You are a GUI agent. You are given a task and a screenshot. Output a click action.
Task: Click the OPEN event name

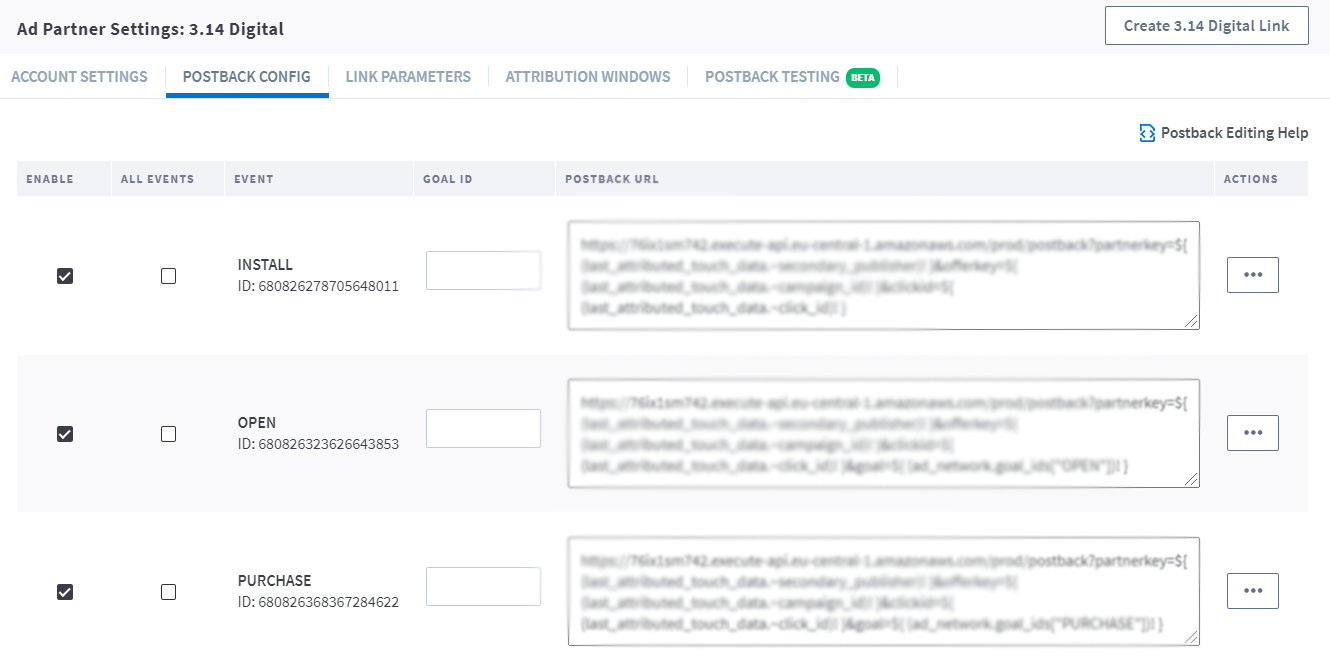pyautogui.click(x=257, y=423)
